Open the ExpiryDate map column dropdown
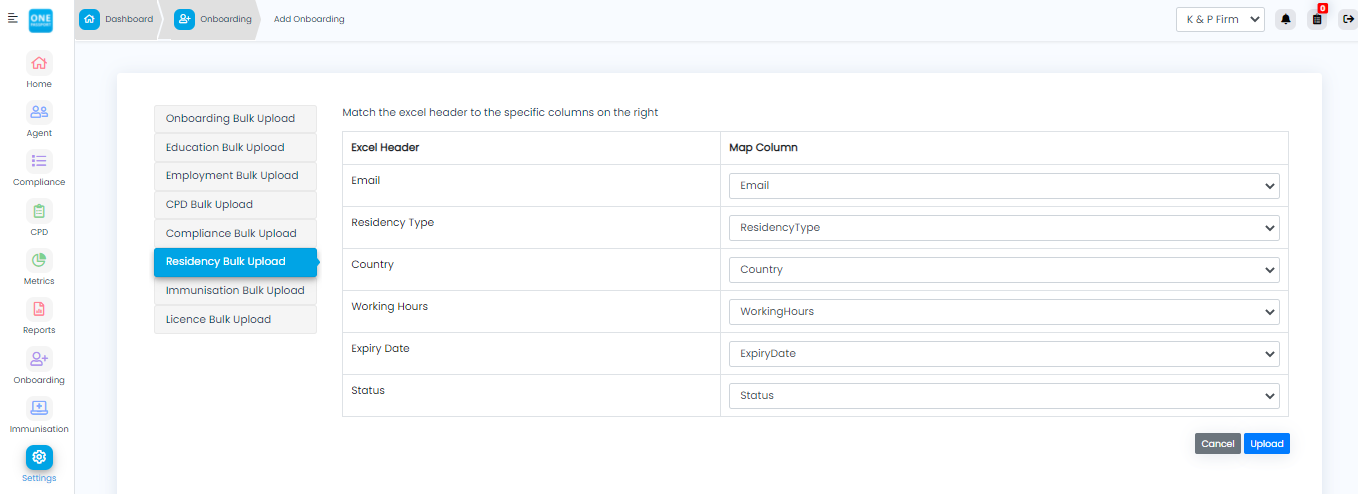This screenshot has height=494, width=1358. click(1003, 354)
